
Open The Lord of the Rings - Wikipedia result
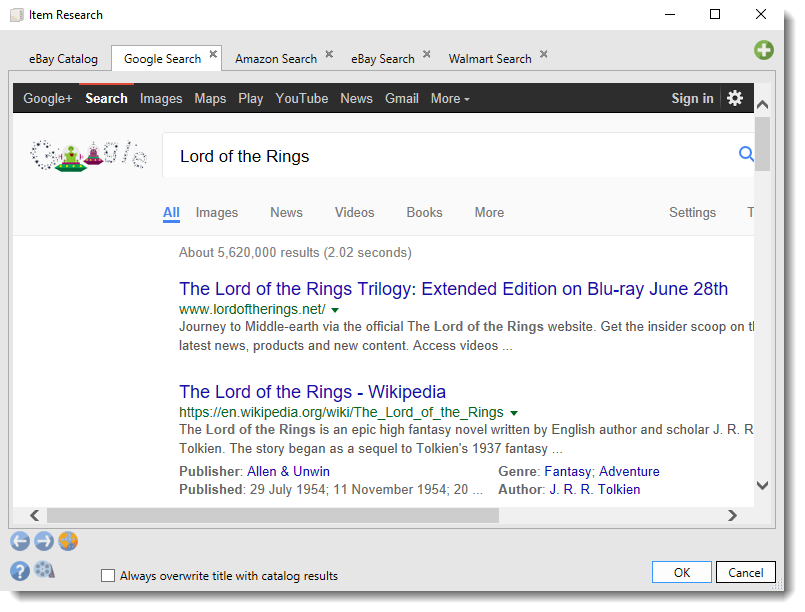312,392
